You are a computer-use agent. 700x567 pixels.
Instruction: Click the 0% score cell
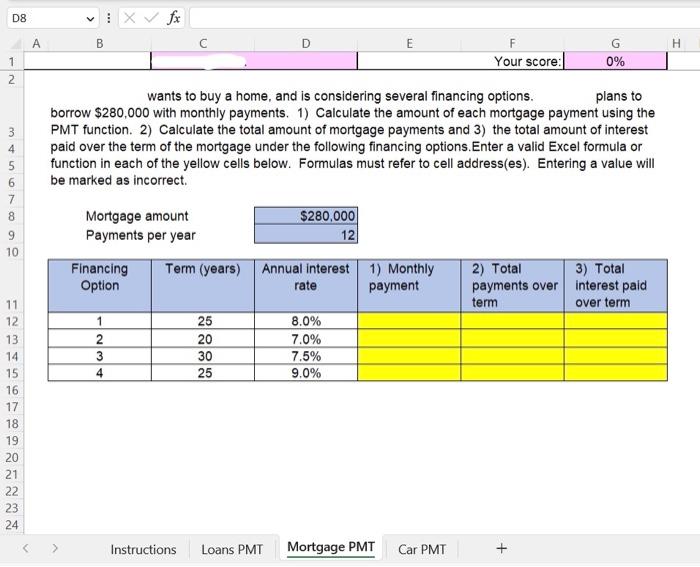click(x=615, y=61)
